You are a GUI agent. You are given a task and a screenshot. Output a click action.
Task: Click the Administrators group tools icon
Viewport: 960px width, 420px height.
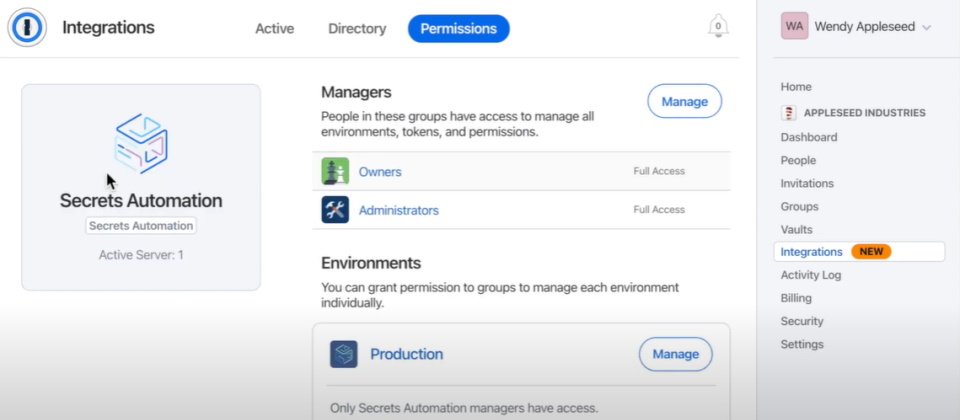335,210
